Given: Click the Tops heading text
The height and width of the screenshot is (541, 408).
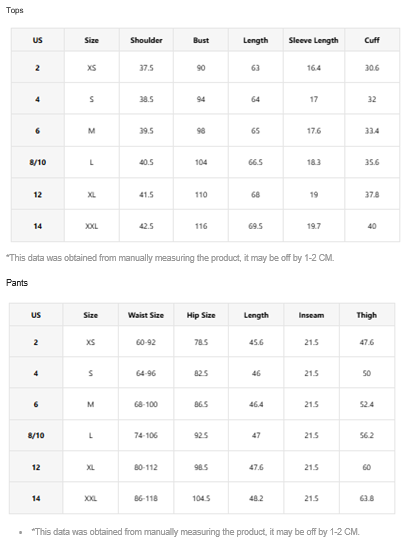Looking at the screenshot, I should coord(14,10).
